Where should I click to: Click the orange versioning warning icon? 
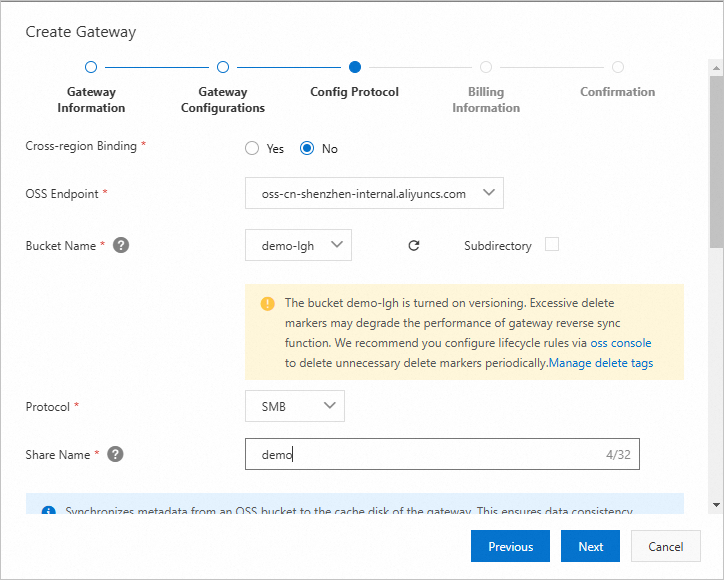(267, 303)
